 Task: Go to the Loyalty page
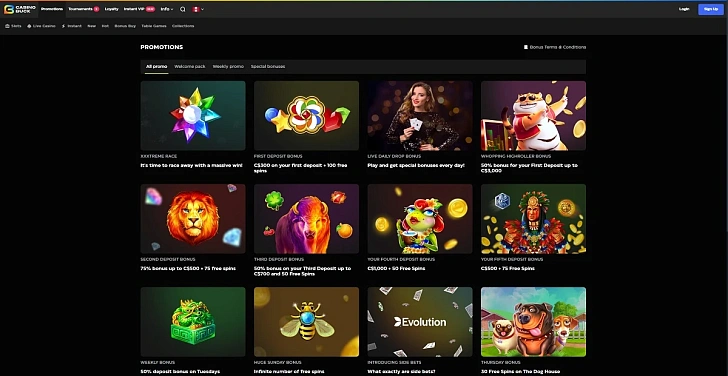[111, 9]
